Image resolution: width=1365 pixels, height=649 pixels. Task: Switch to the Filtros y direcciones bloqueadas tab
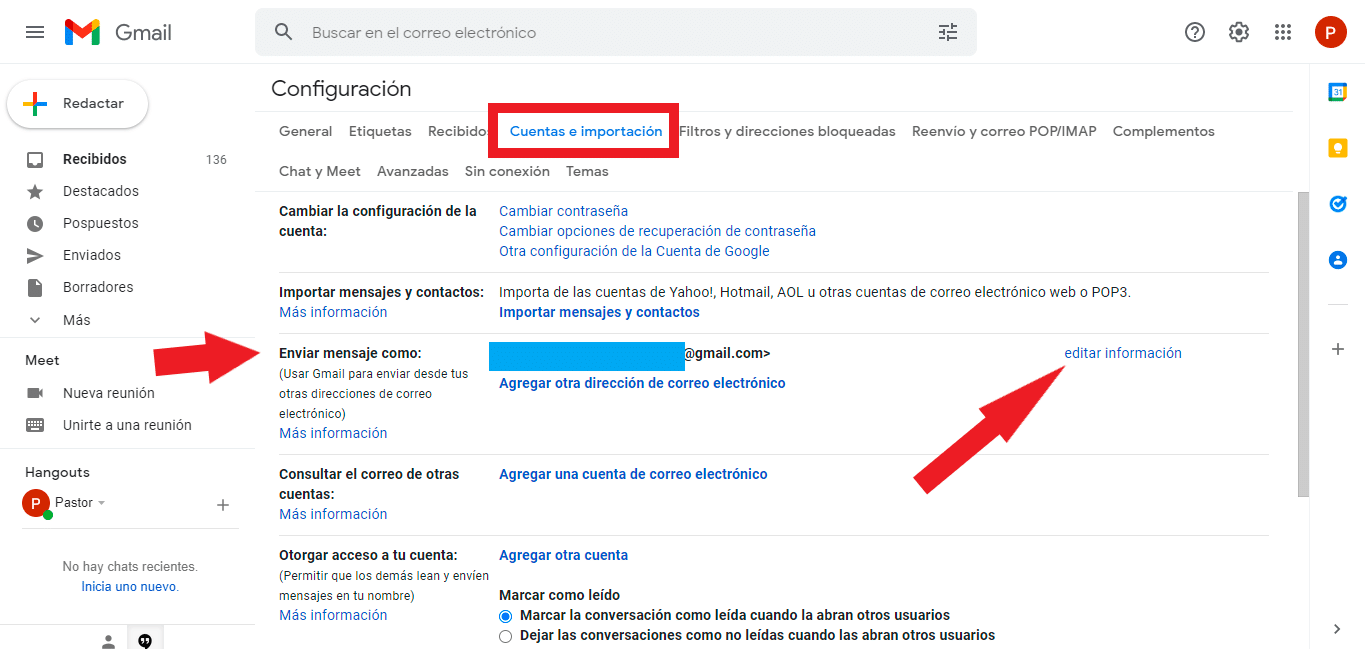790,131
